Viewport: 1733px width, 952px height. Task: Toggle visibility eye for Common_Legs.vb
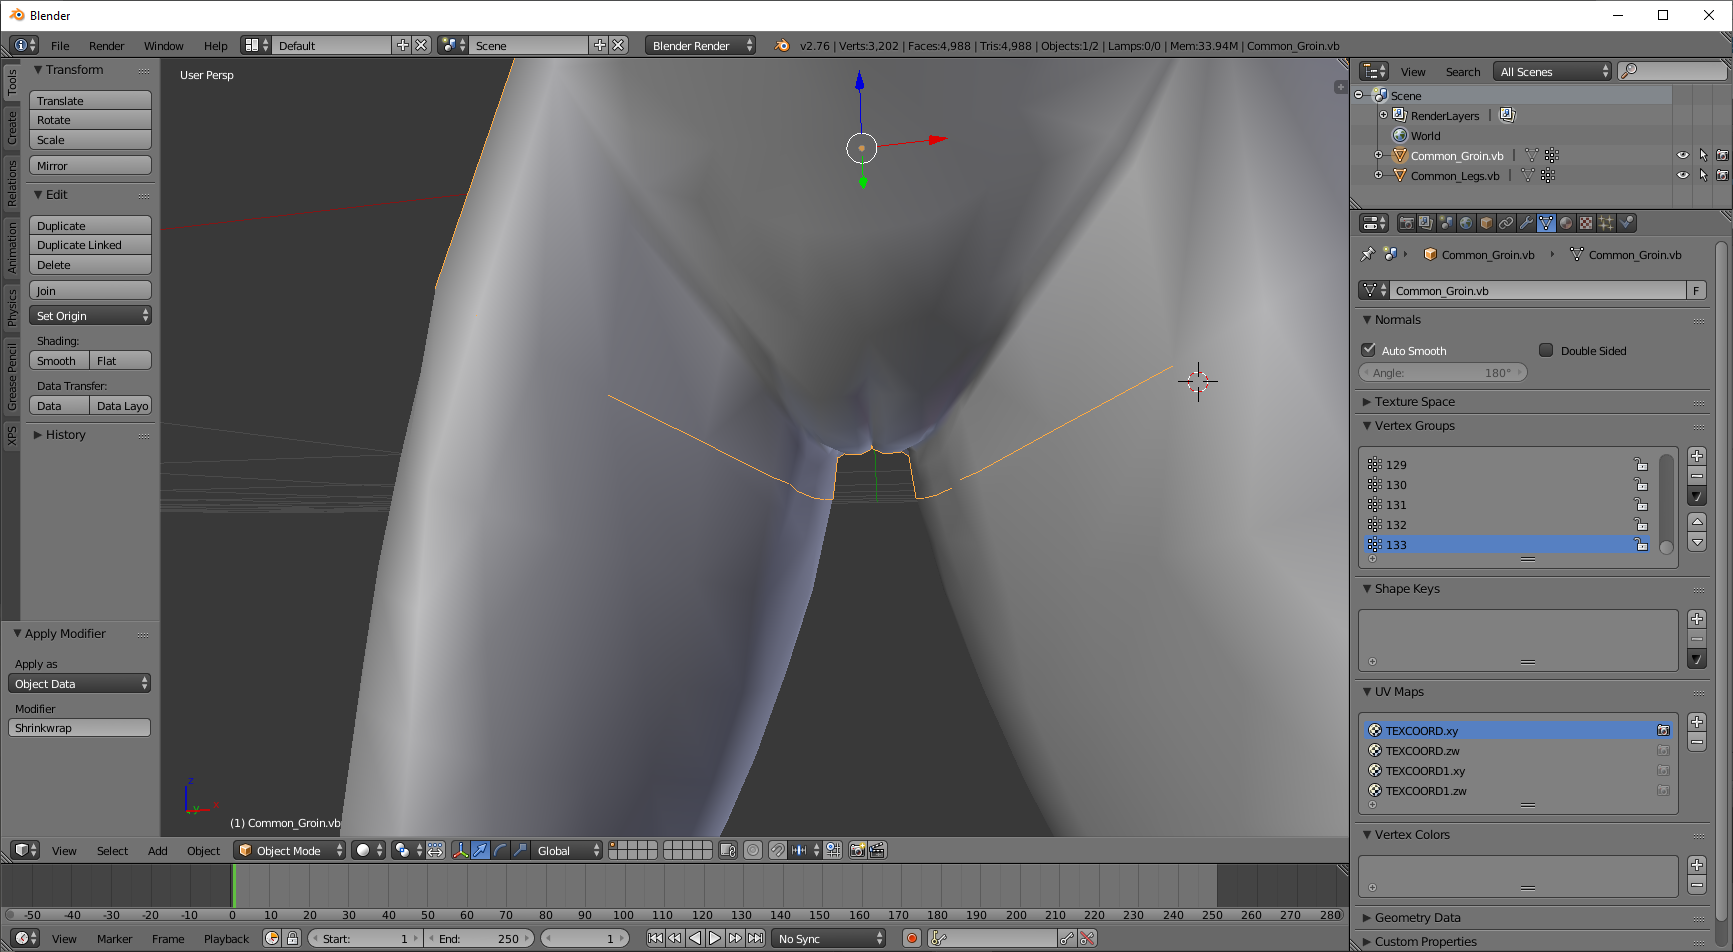click(x=1683, y=175)
